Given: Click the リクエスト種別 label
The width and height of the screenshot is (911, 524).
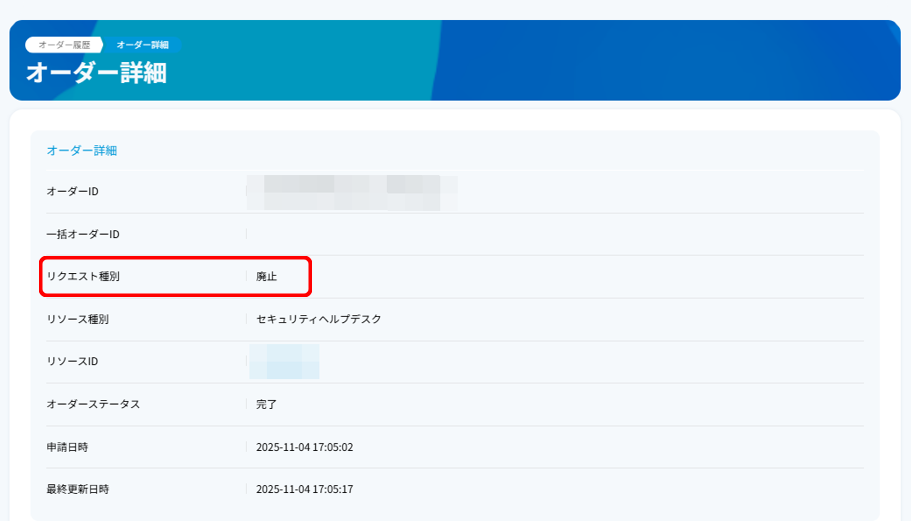Looking at the screenshot, I should pyautogui.click(x=83, y=277).
